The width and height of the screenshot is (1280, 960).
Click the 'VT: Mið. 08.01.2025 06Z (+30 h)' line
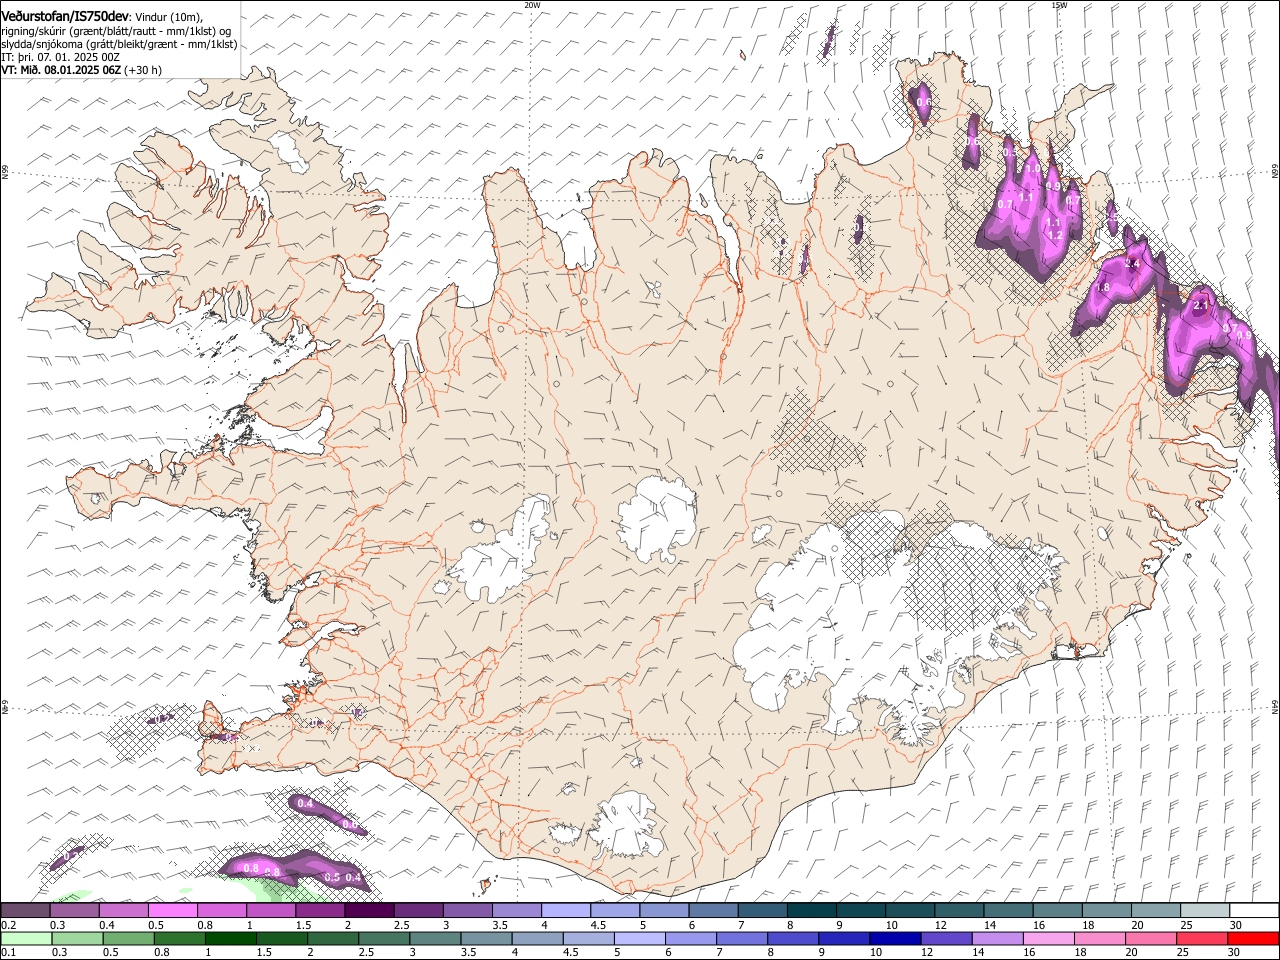click(81, 70)
